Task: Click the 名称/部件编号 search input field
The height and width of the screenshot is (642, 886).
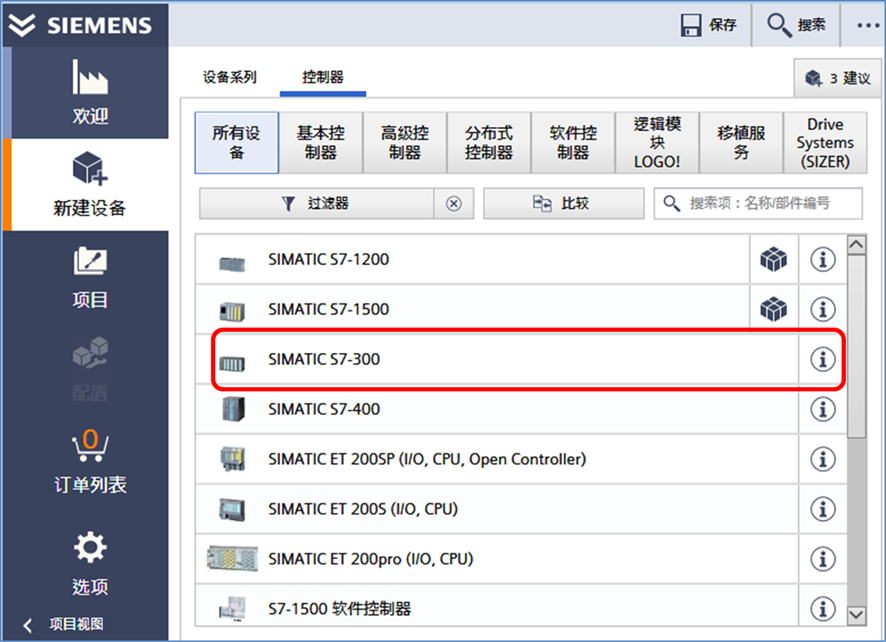Action: (758, 203)
